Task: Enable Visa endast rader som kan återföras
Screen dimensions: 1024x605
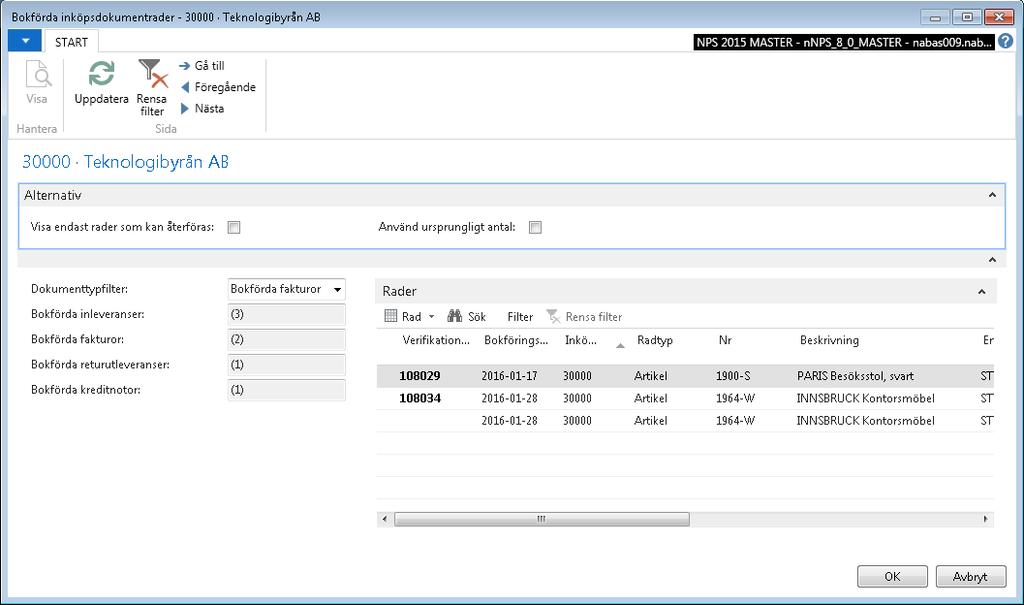Action: [234, 227]
